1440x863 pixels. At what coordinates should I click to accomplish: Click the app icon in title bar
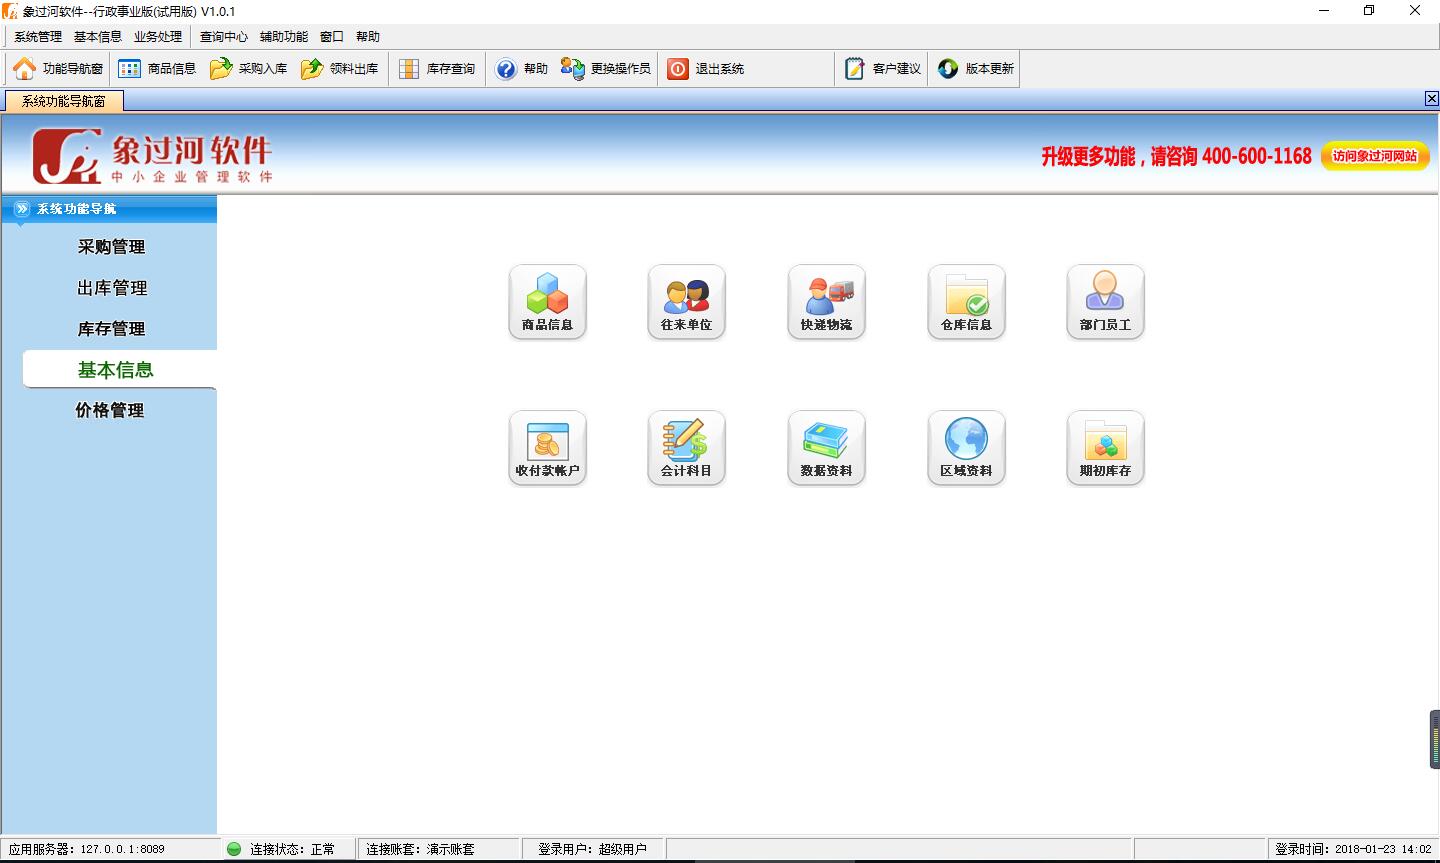[10, 11]
